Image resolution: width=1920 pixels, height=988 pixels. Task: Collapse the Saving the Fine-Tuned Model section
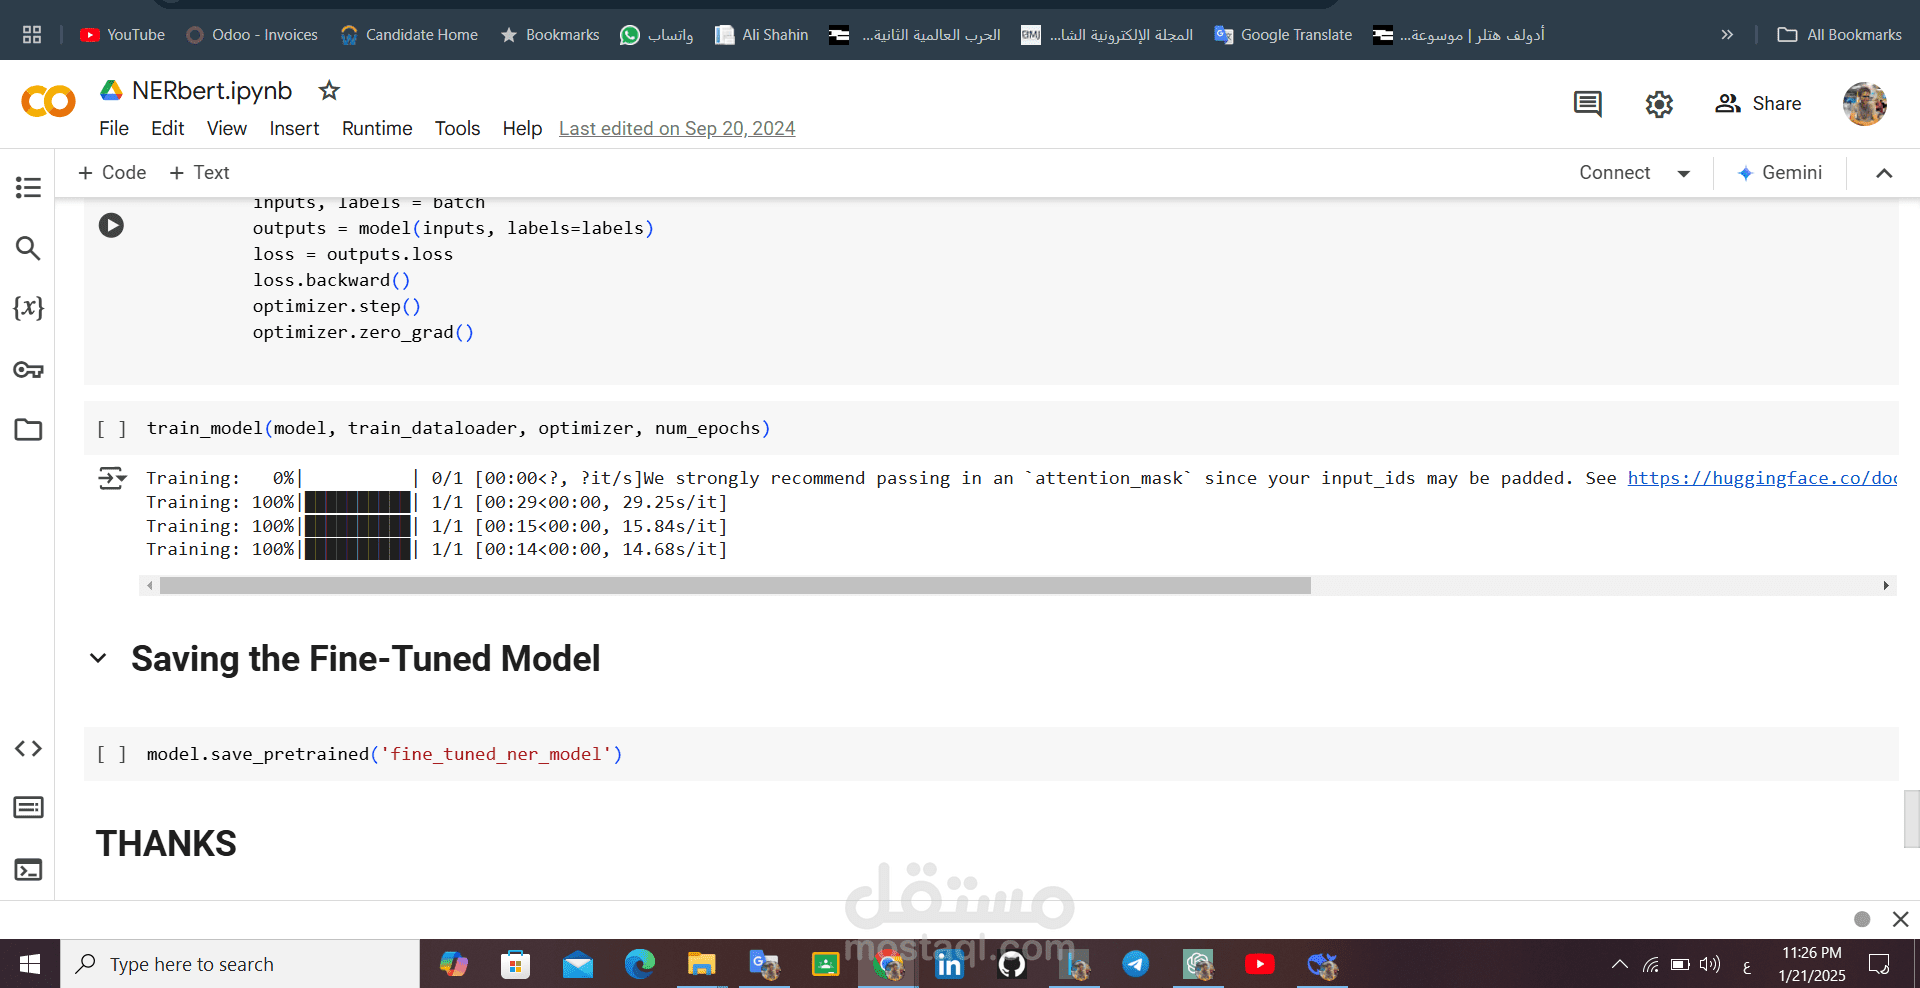(98, 658)
